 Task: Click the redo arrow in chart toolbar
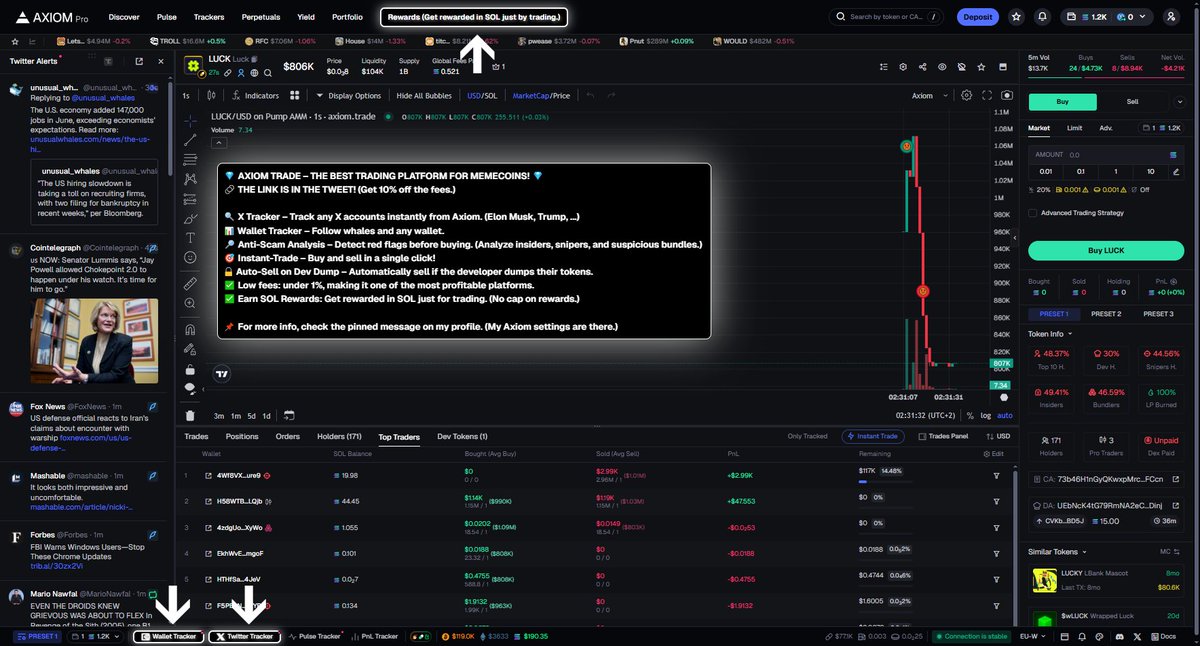612,96
